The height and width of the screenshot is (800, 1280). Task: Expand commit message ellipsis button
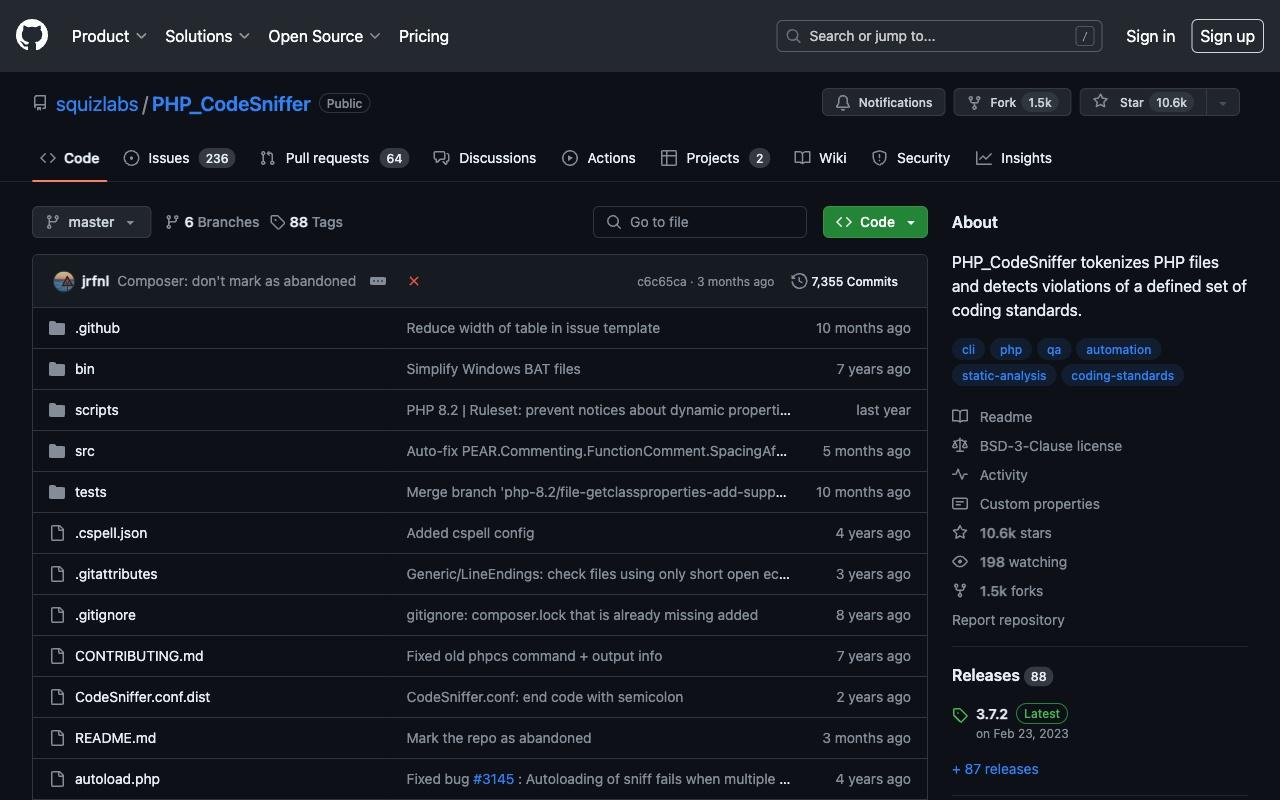click(378, 281)
